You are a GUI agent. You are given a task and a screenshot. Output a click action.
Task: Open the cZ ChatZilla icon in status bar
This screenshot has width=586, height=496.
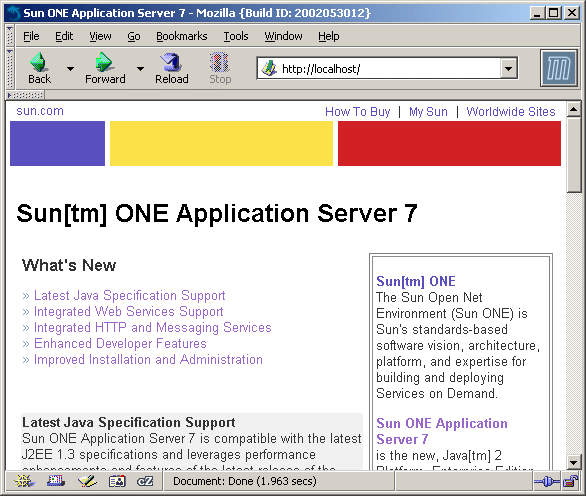click(145, 481)
